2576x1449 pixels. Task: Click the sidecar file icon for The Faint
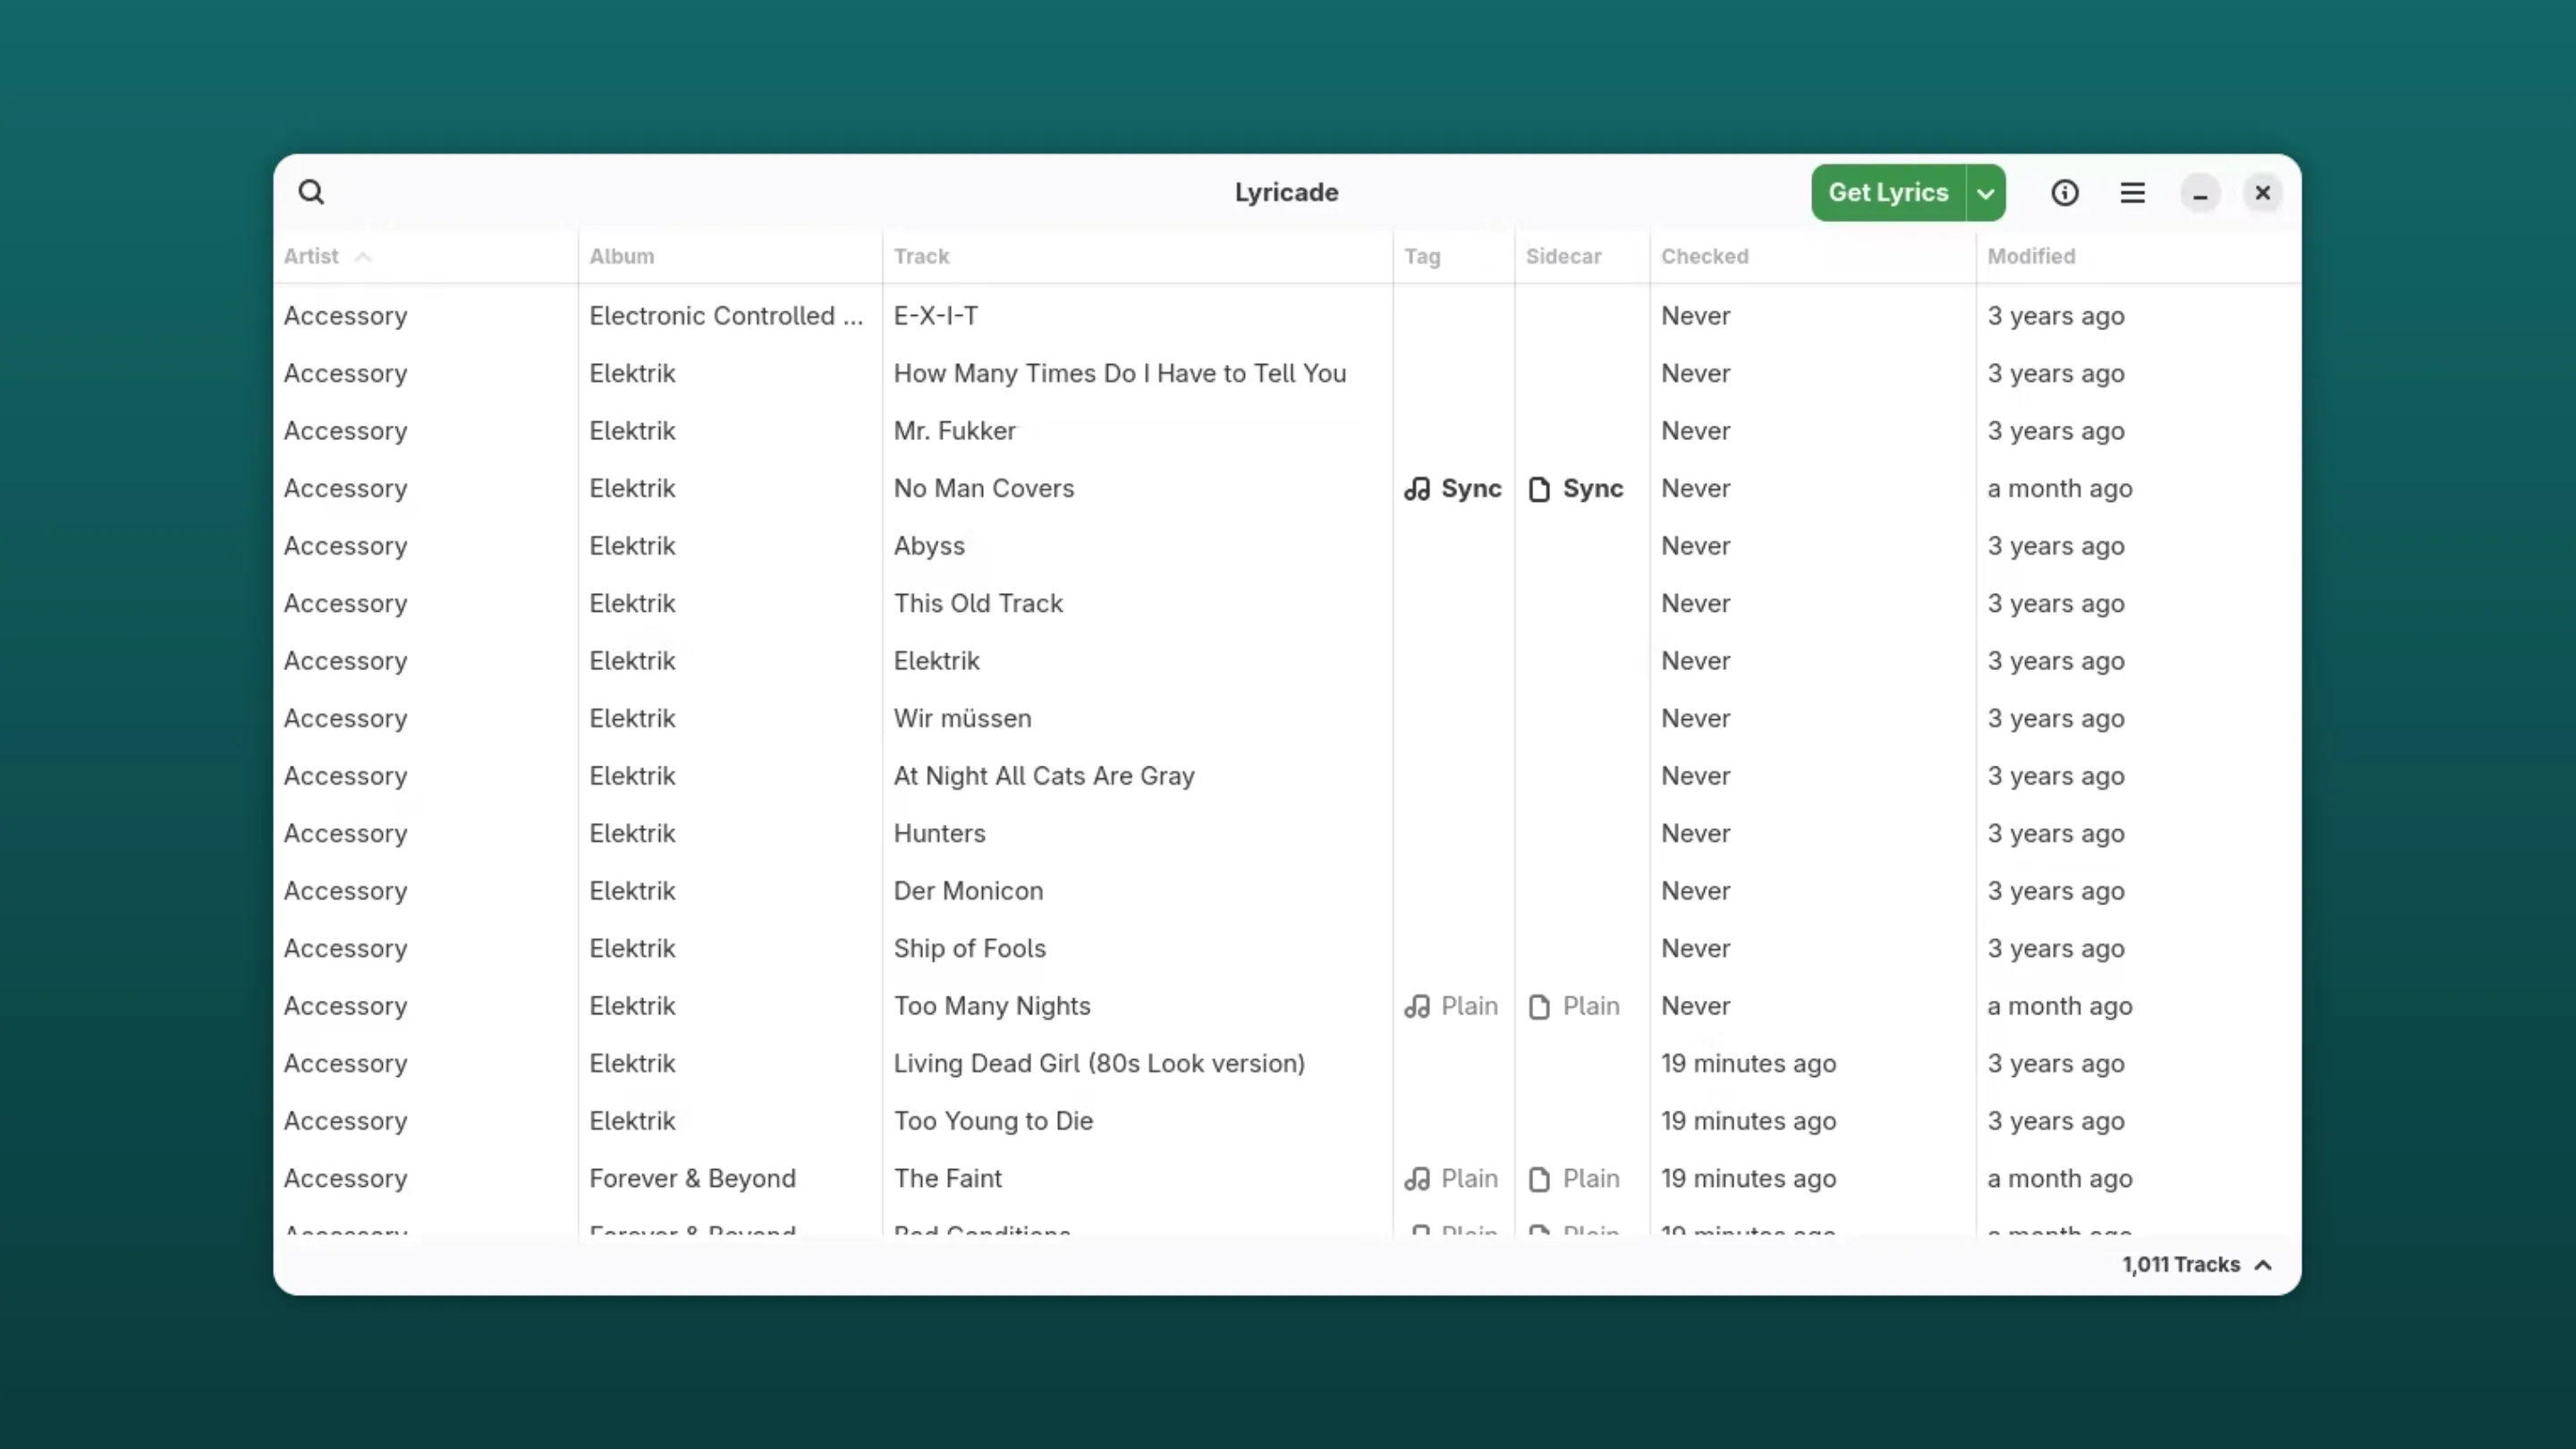[1539, 1179]
